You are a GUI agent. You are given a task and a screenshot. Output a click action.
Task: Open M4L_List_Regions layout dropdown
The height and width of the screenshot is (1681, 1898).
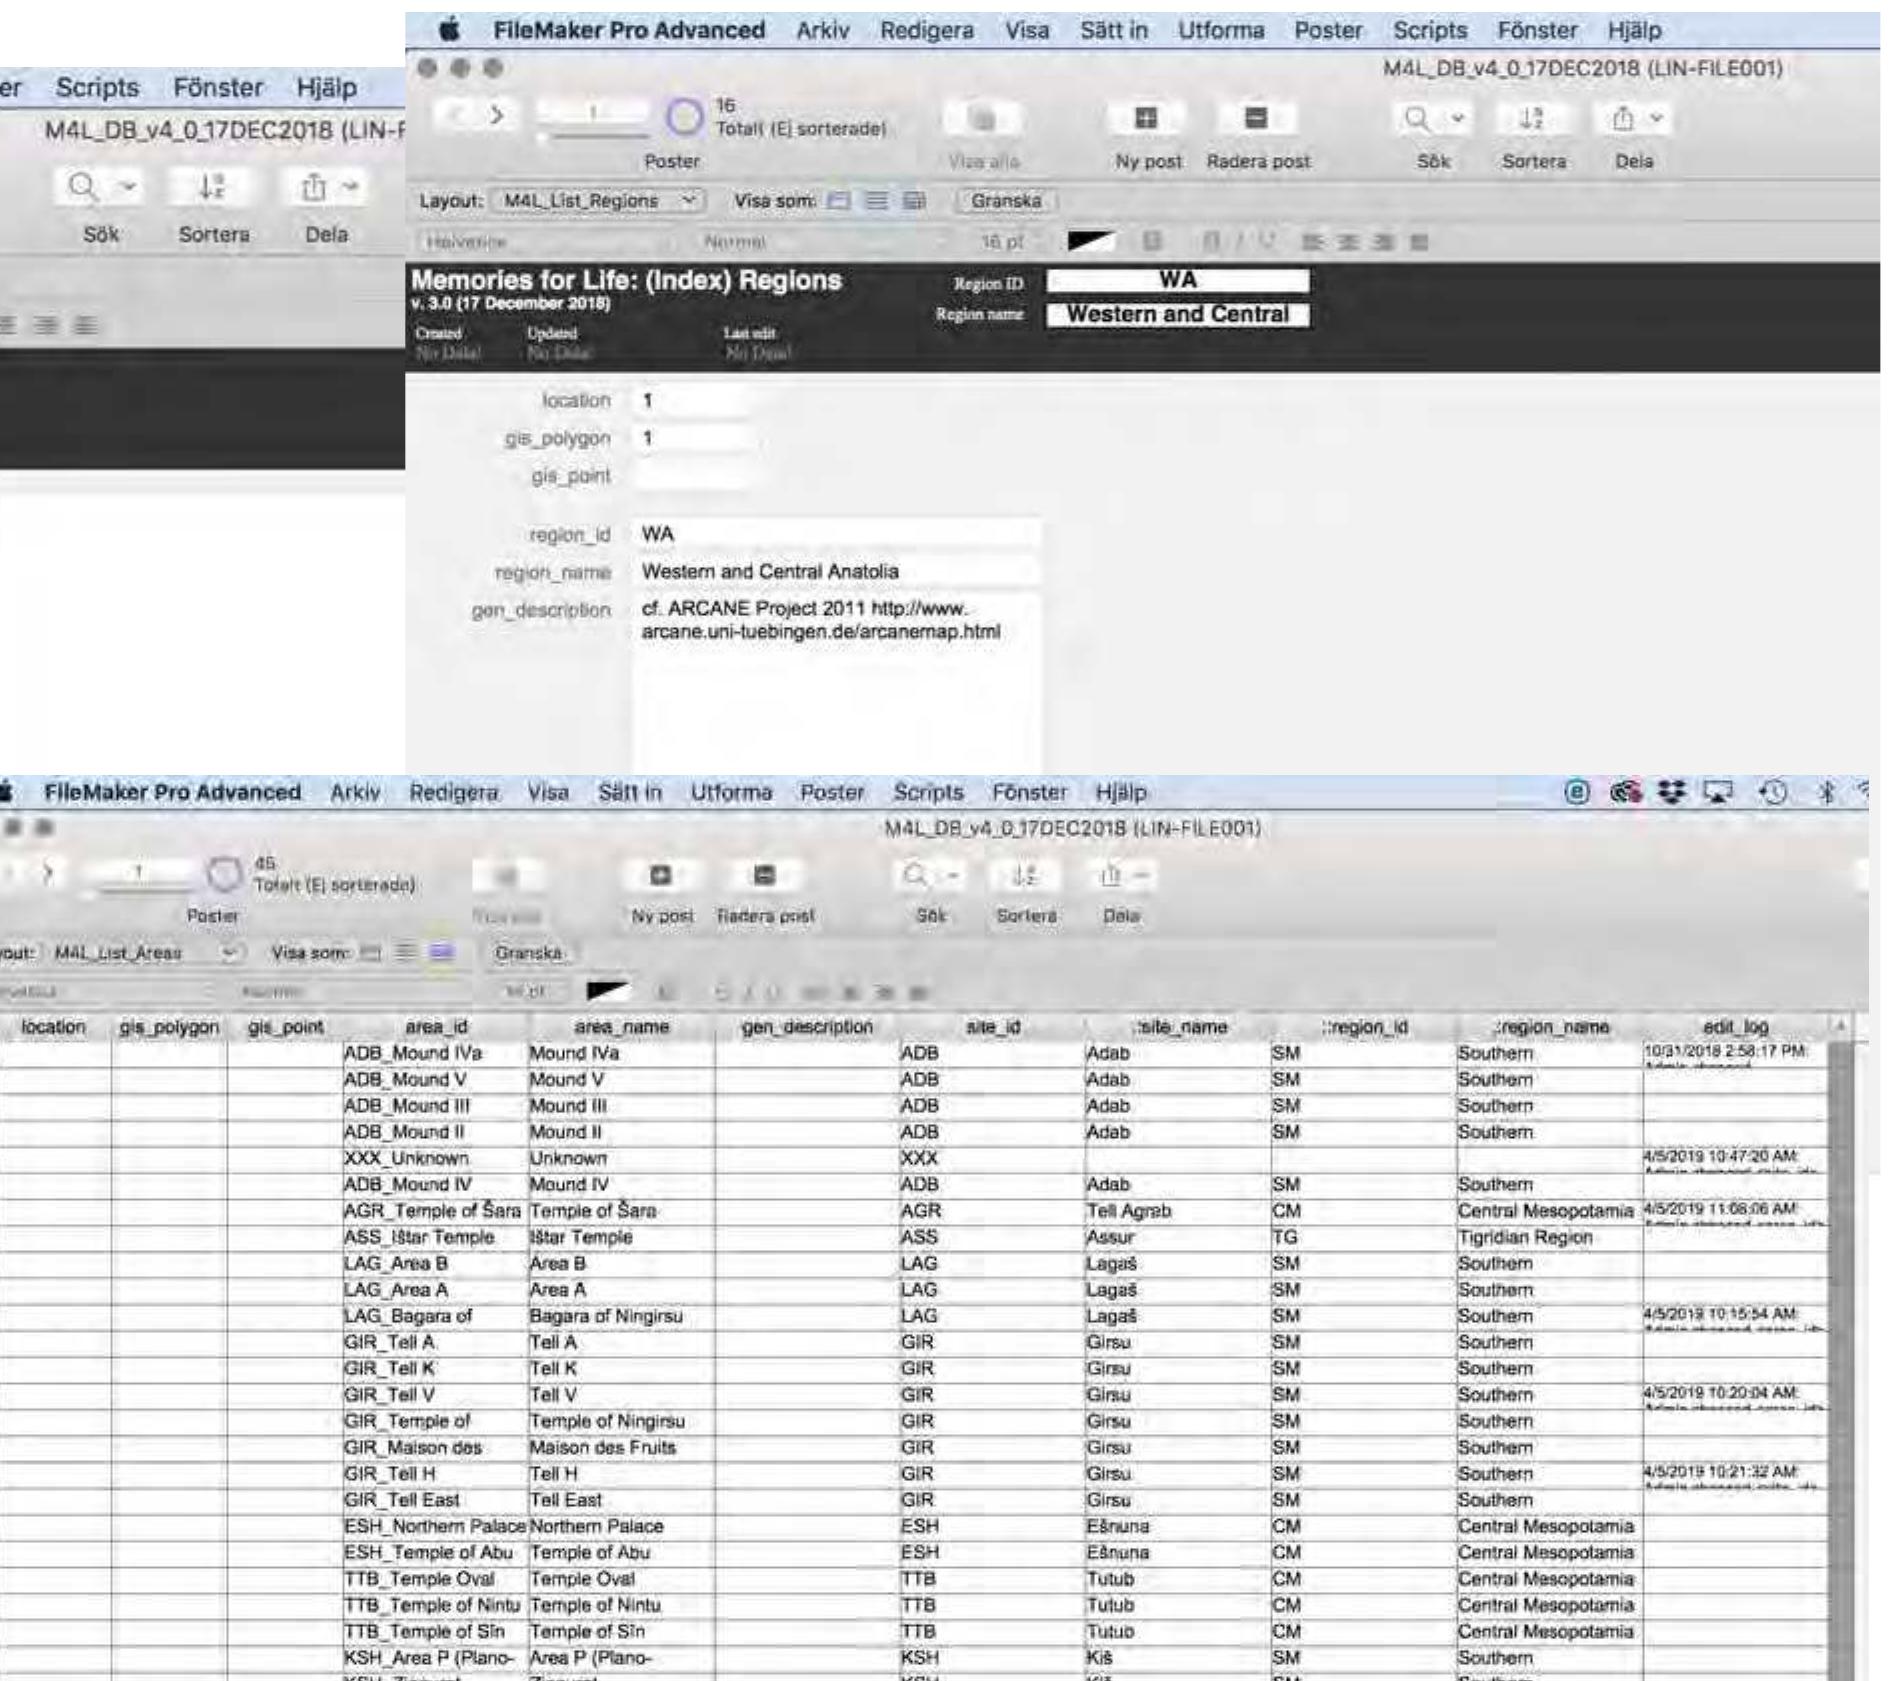click(598, 201)
